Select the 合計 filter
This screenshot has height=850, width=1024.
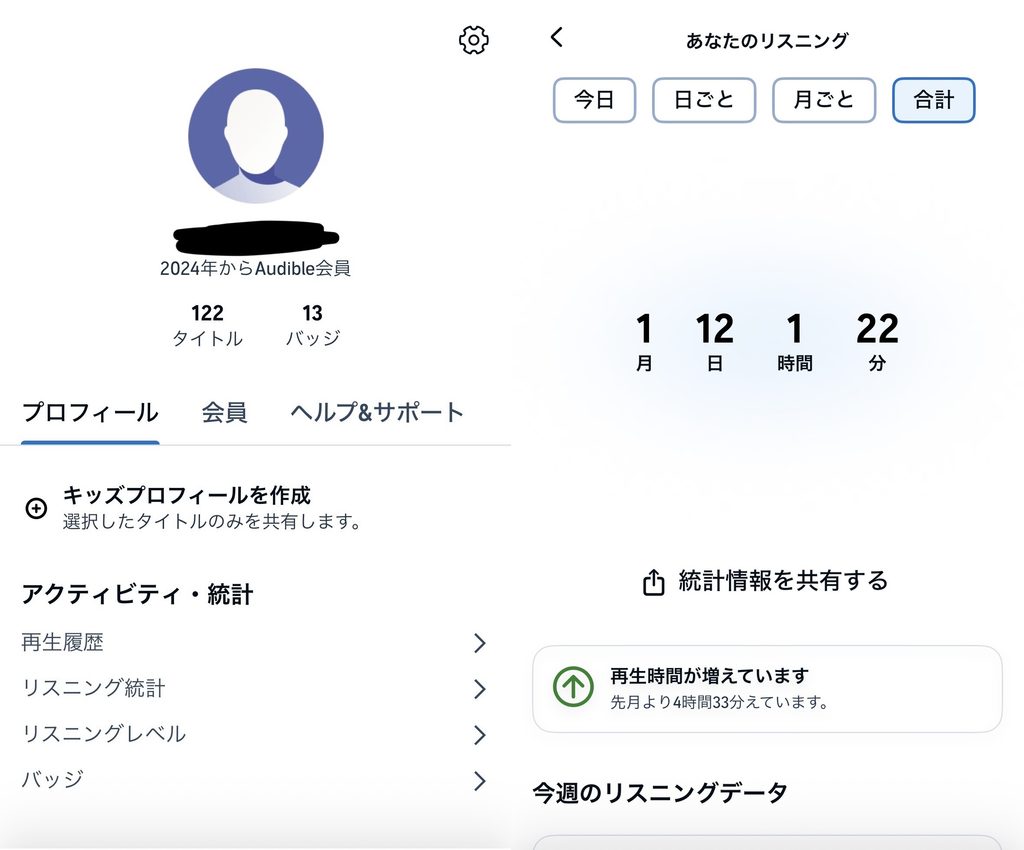[934, 100]
